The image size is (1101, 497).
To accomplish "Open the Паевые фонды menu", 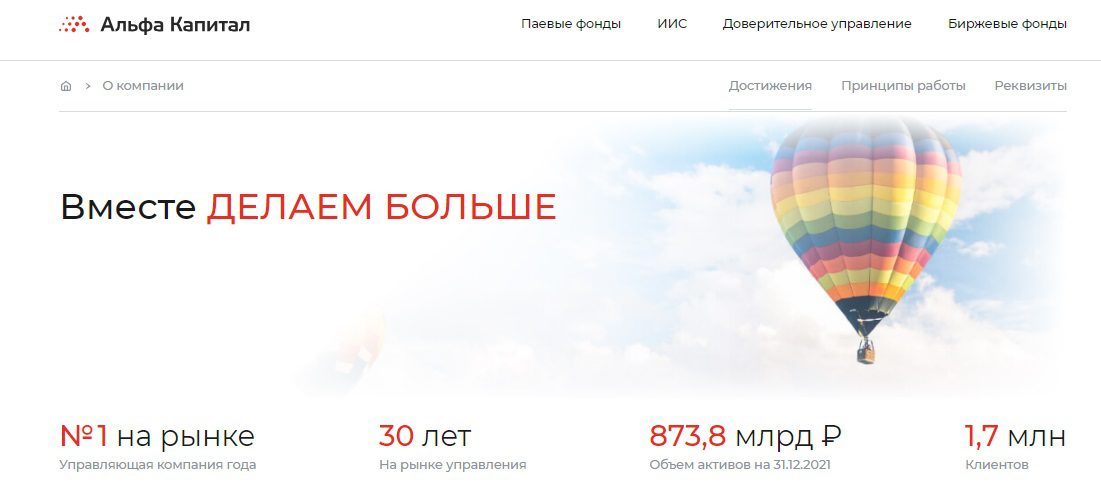I will 571,24.
